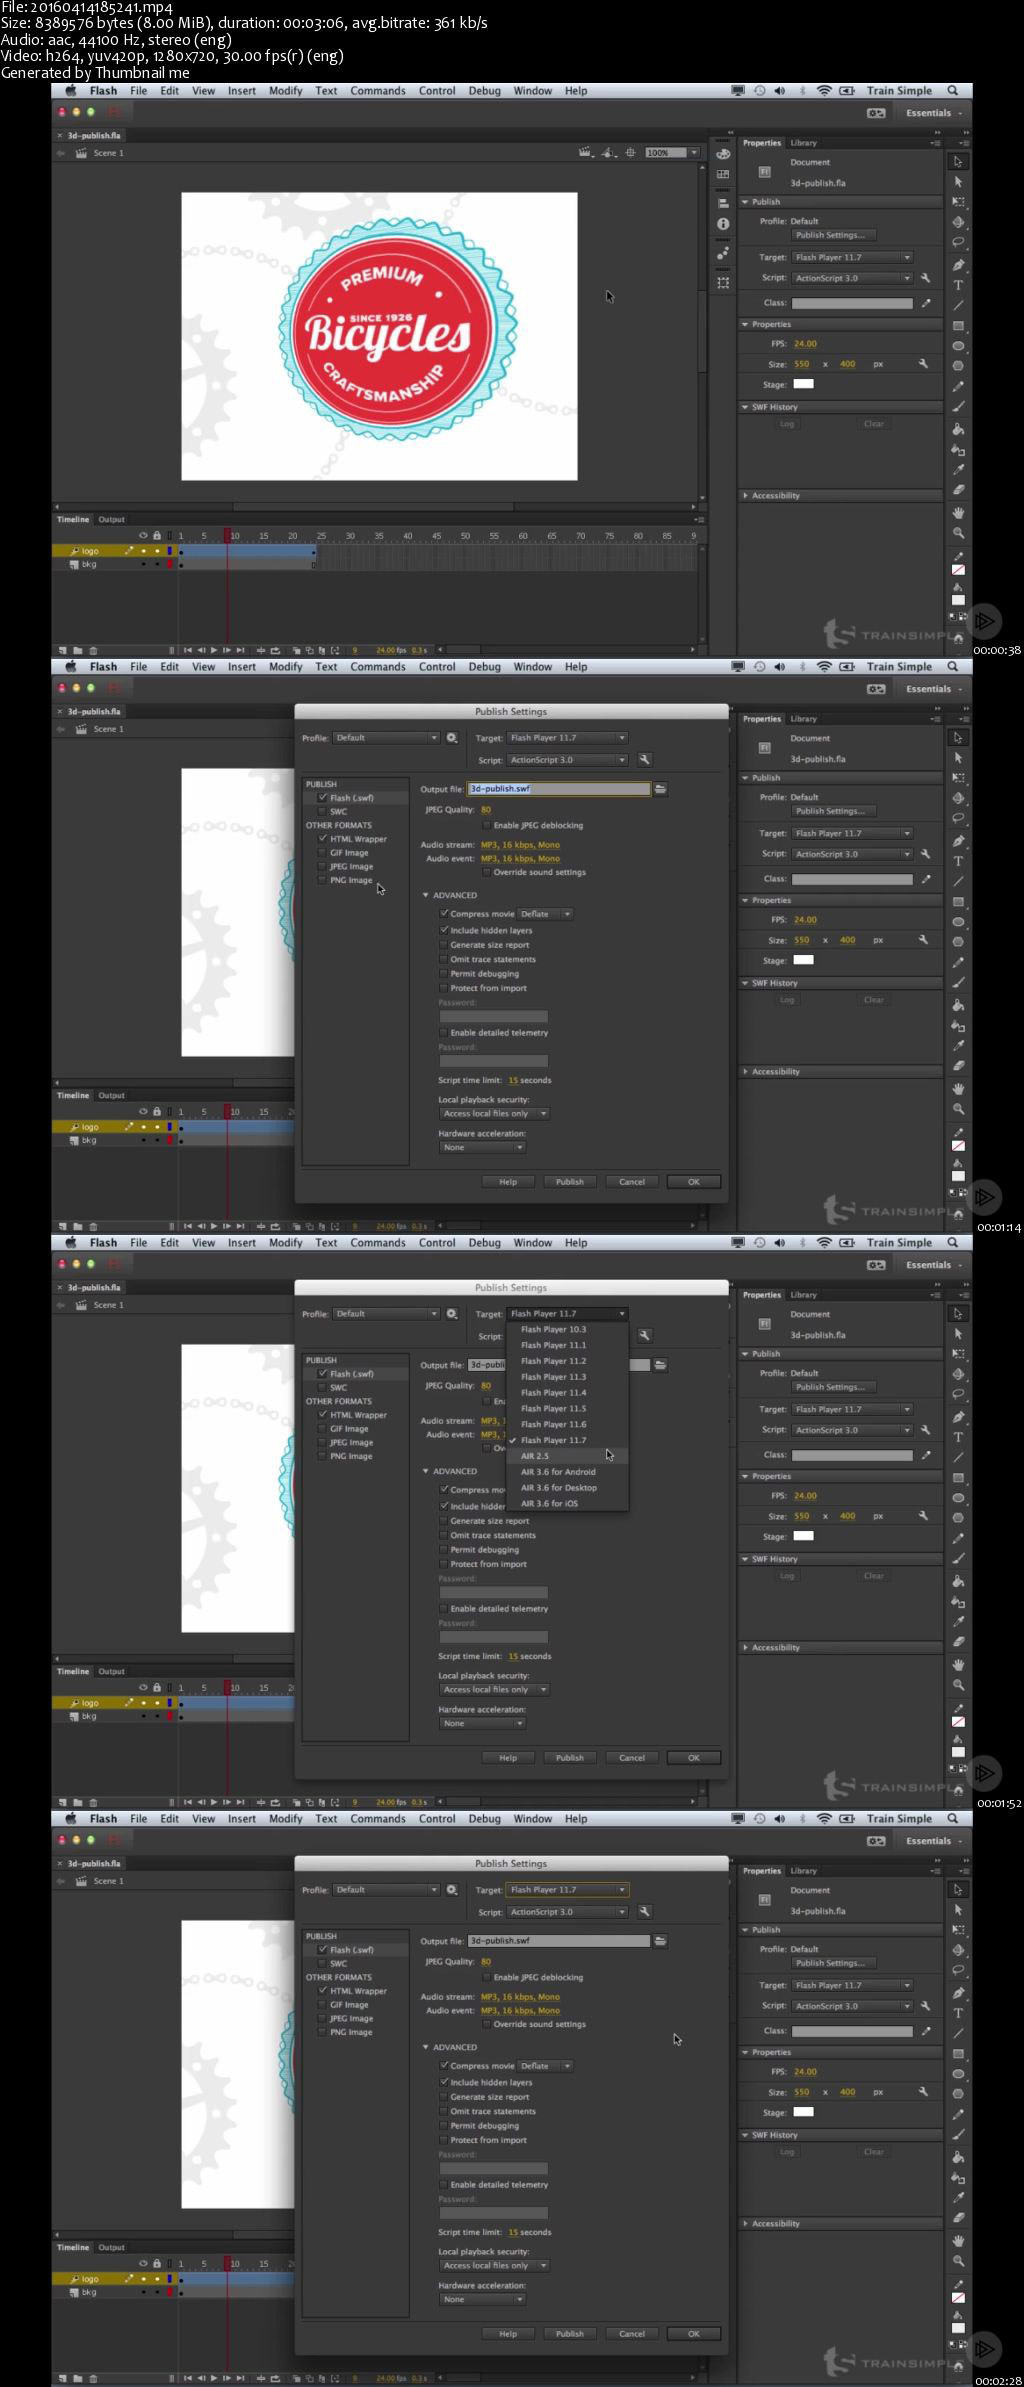Open the Align panel icon
The image size is (1024, 2387).
tap(723, 204)
